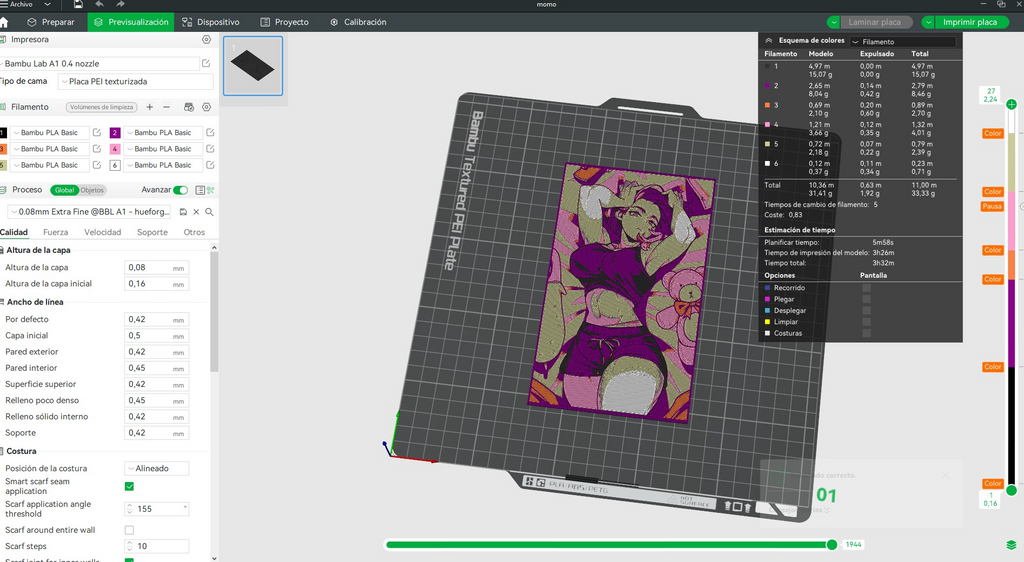Click Imprimir placa button
Screen dimensions: 1024x562
970,22
